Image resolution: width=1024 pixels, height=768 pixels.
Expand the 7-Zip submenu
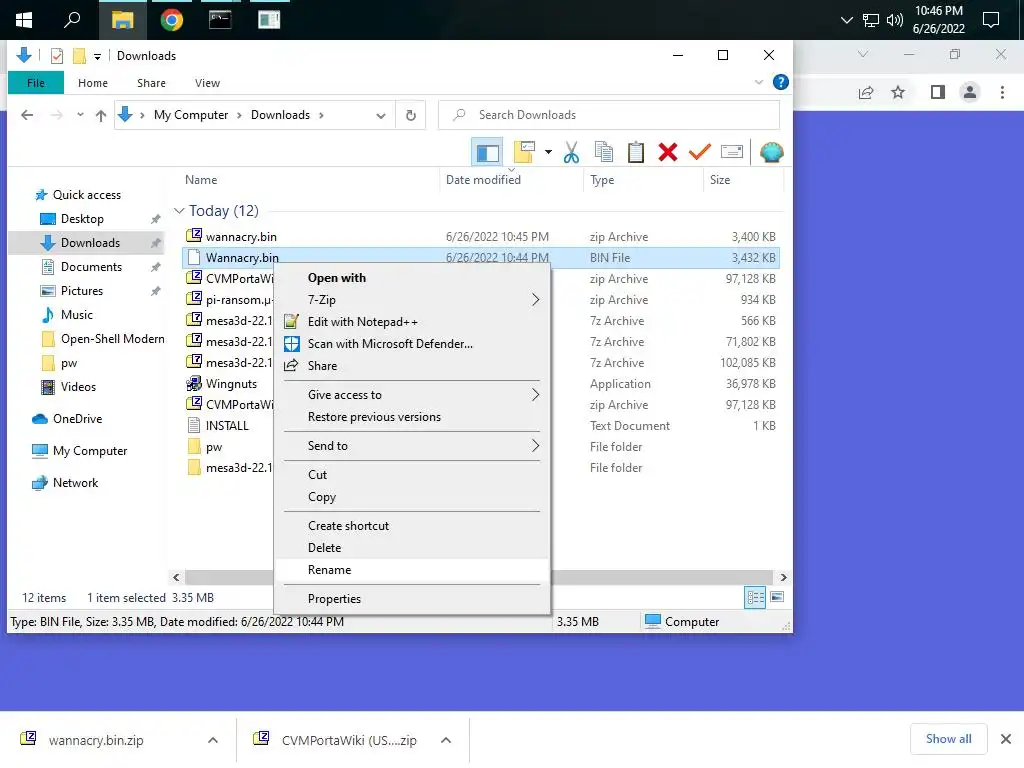click(413, 300)
